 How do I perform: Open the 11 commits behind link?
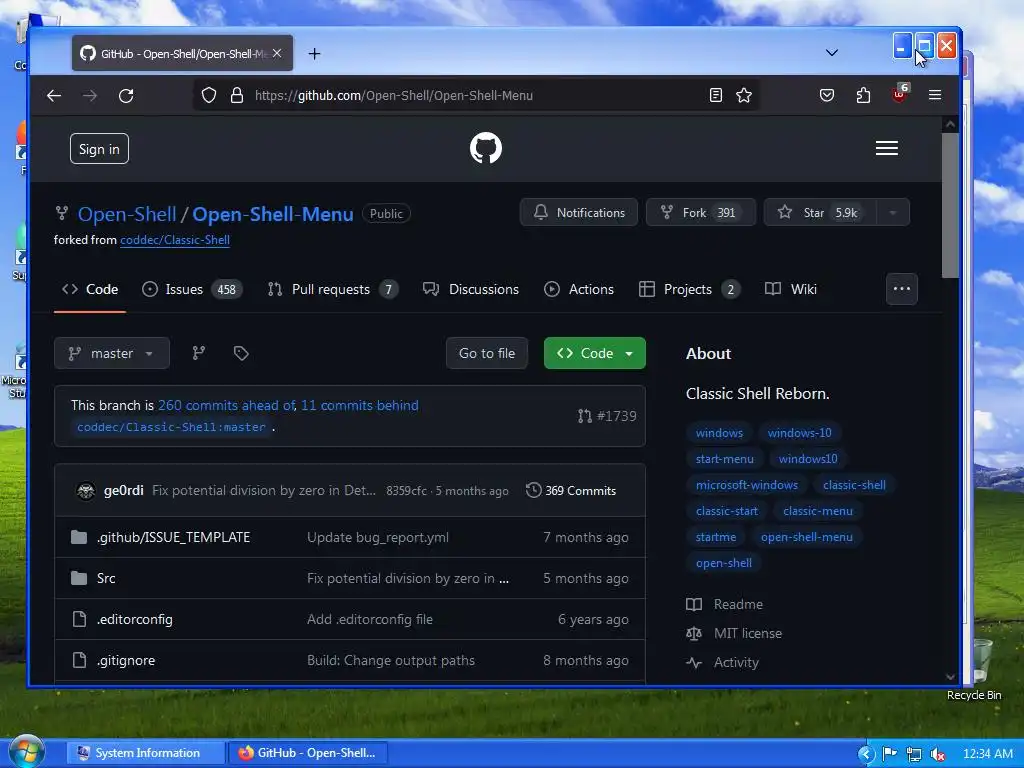360,406
